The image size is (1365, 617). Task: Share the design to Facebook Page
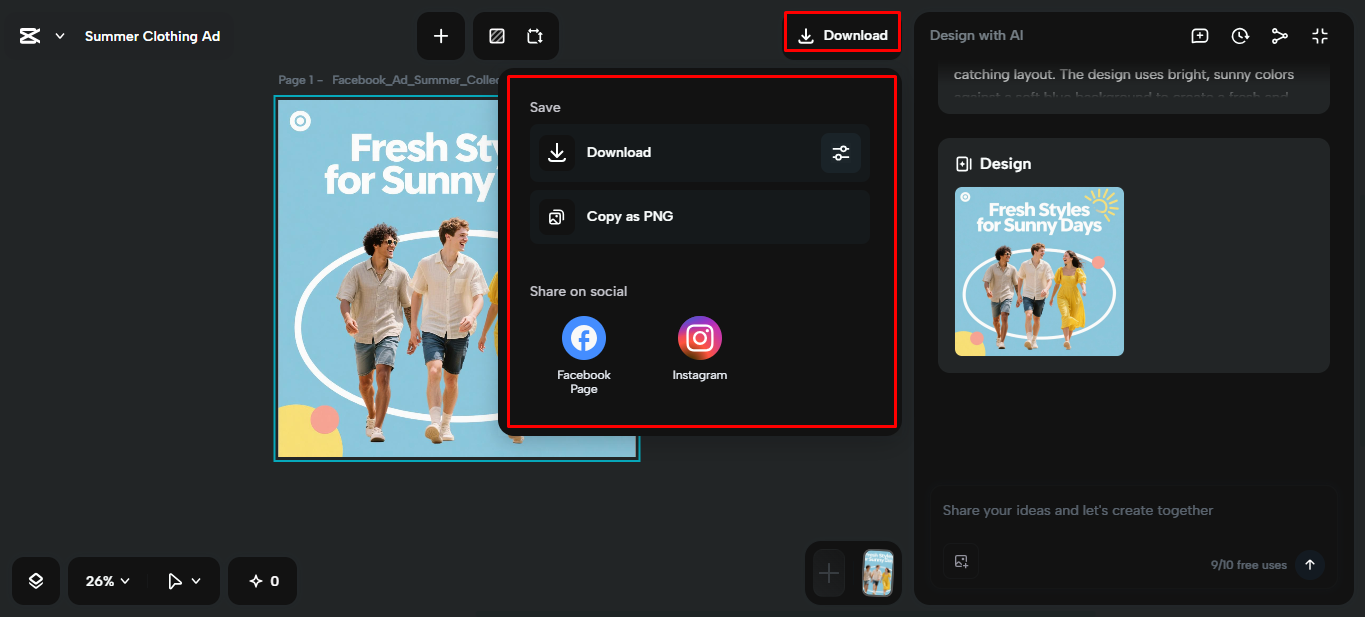[583, 338]
